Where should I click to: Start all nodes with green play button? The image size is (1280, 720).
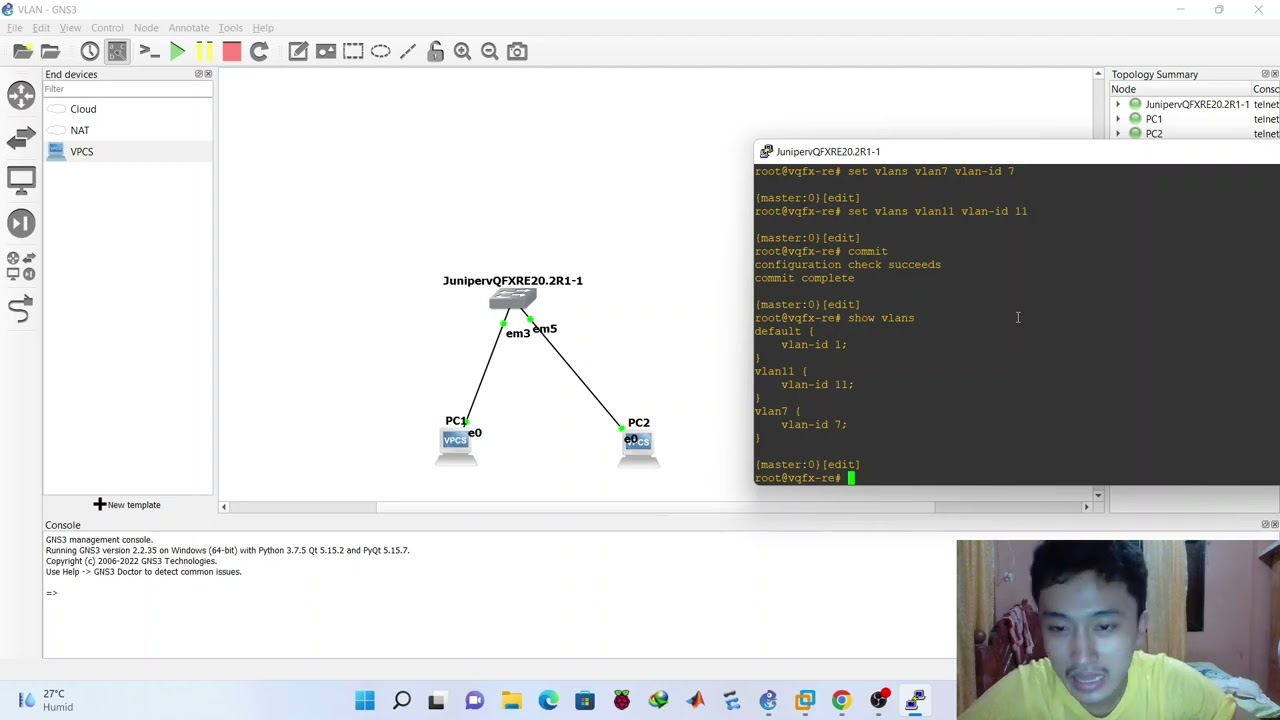(177, 51)
